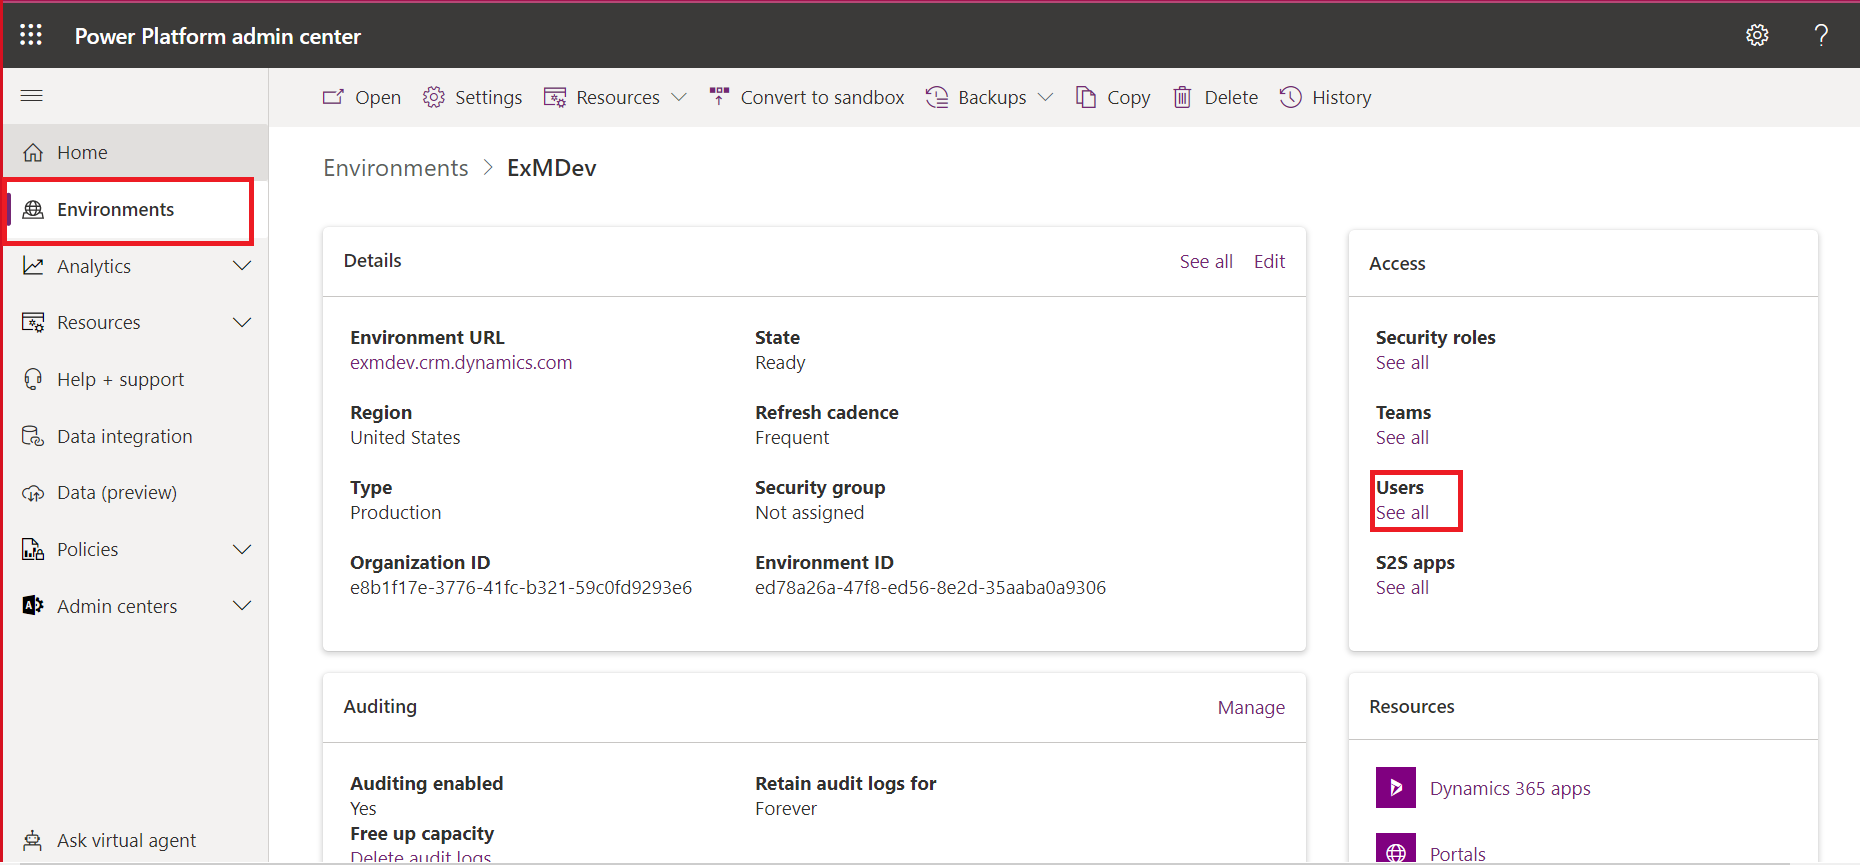Expand the Policies sidebar chevron
This screenshot has height=865, width=1860.
click(x=242, y=549)
